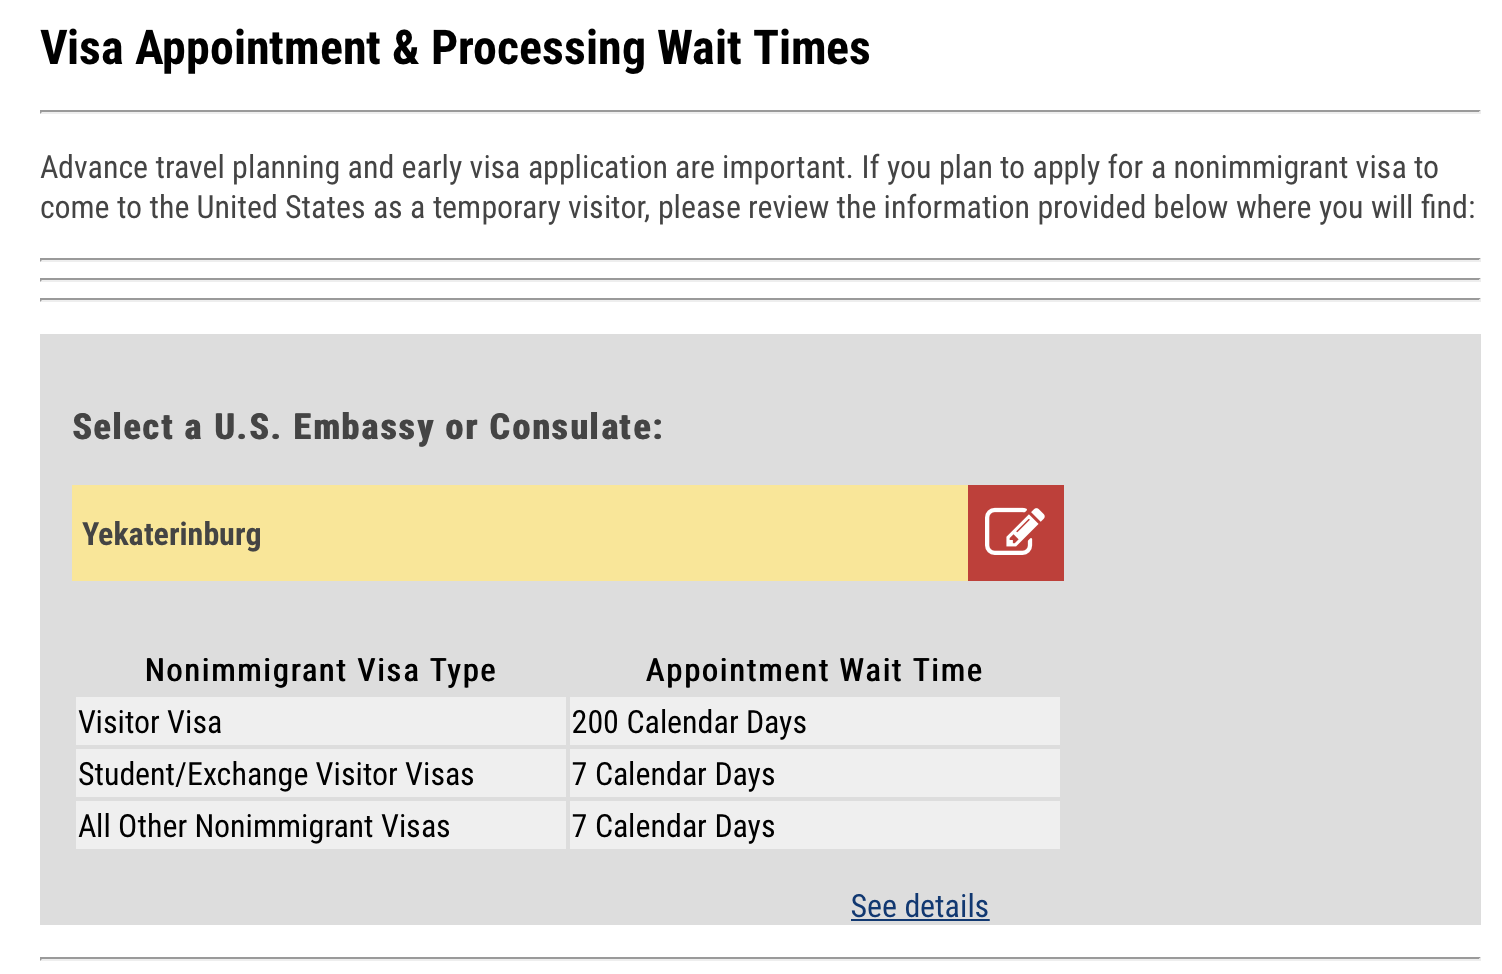The height and width of the screenshot is (974, 1502).
Task: Click the Visa Appointment & Processing Wait Times title
Action: (x=455, y=48)
